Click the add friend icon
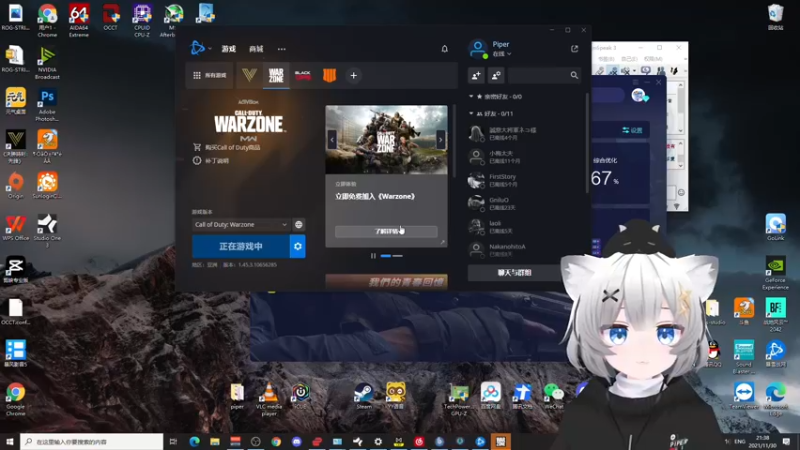800x450 pixels. pos(476,76)
